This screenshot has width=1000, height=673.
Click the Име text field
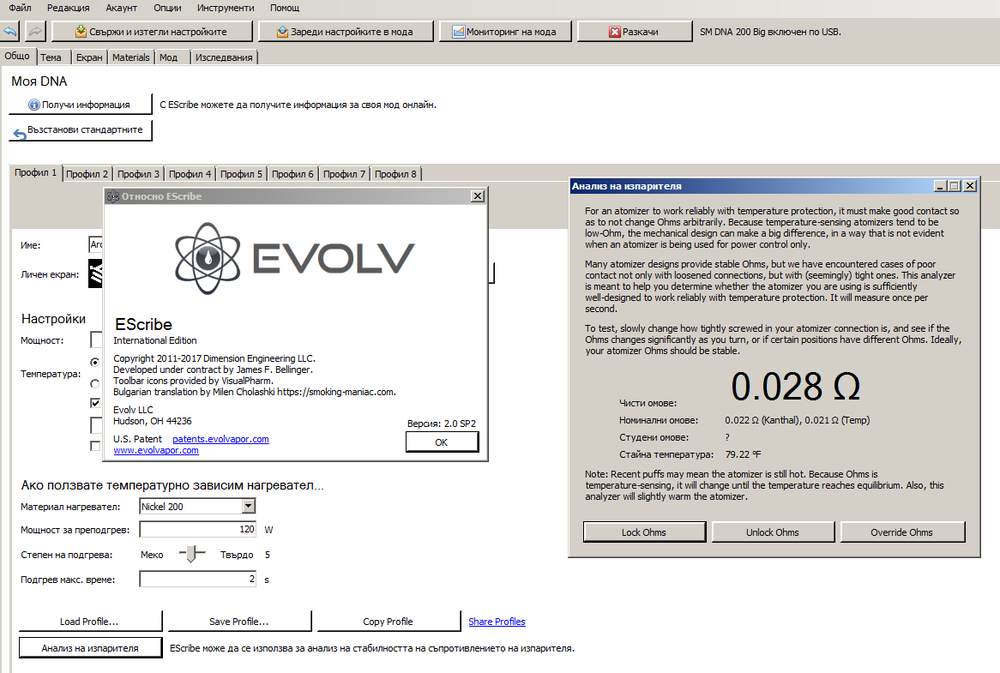(96, 244)
